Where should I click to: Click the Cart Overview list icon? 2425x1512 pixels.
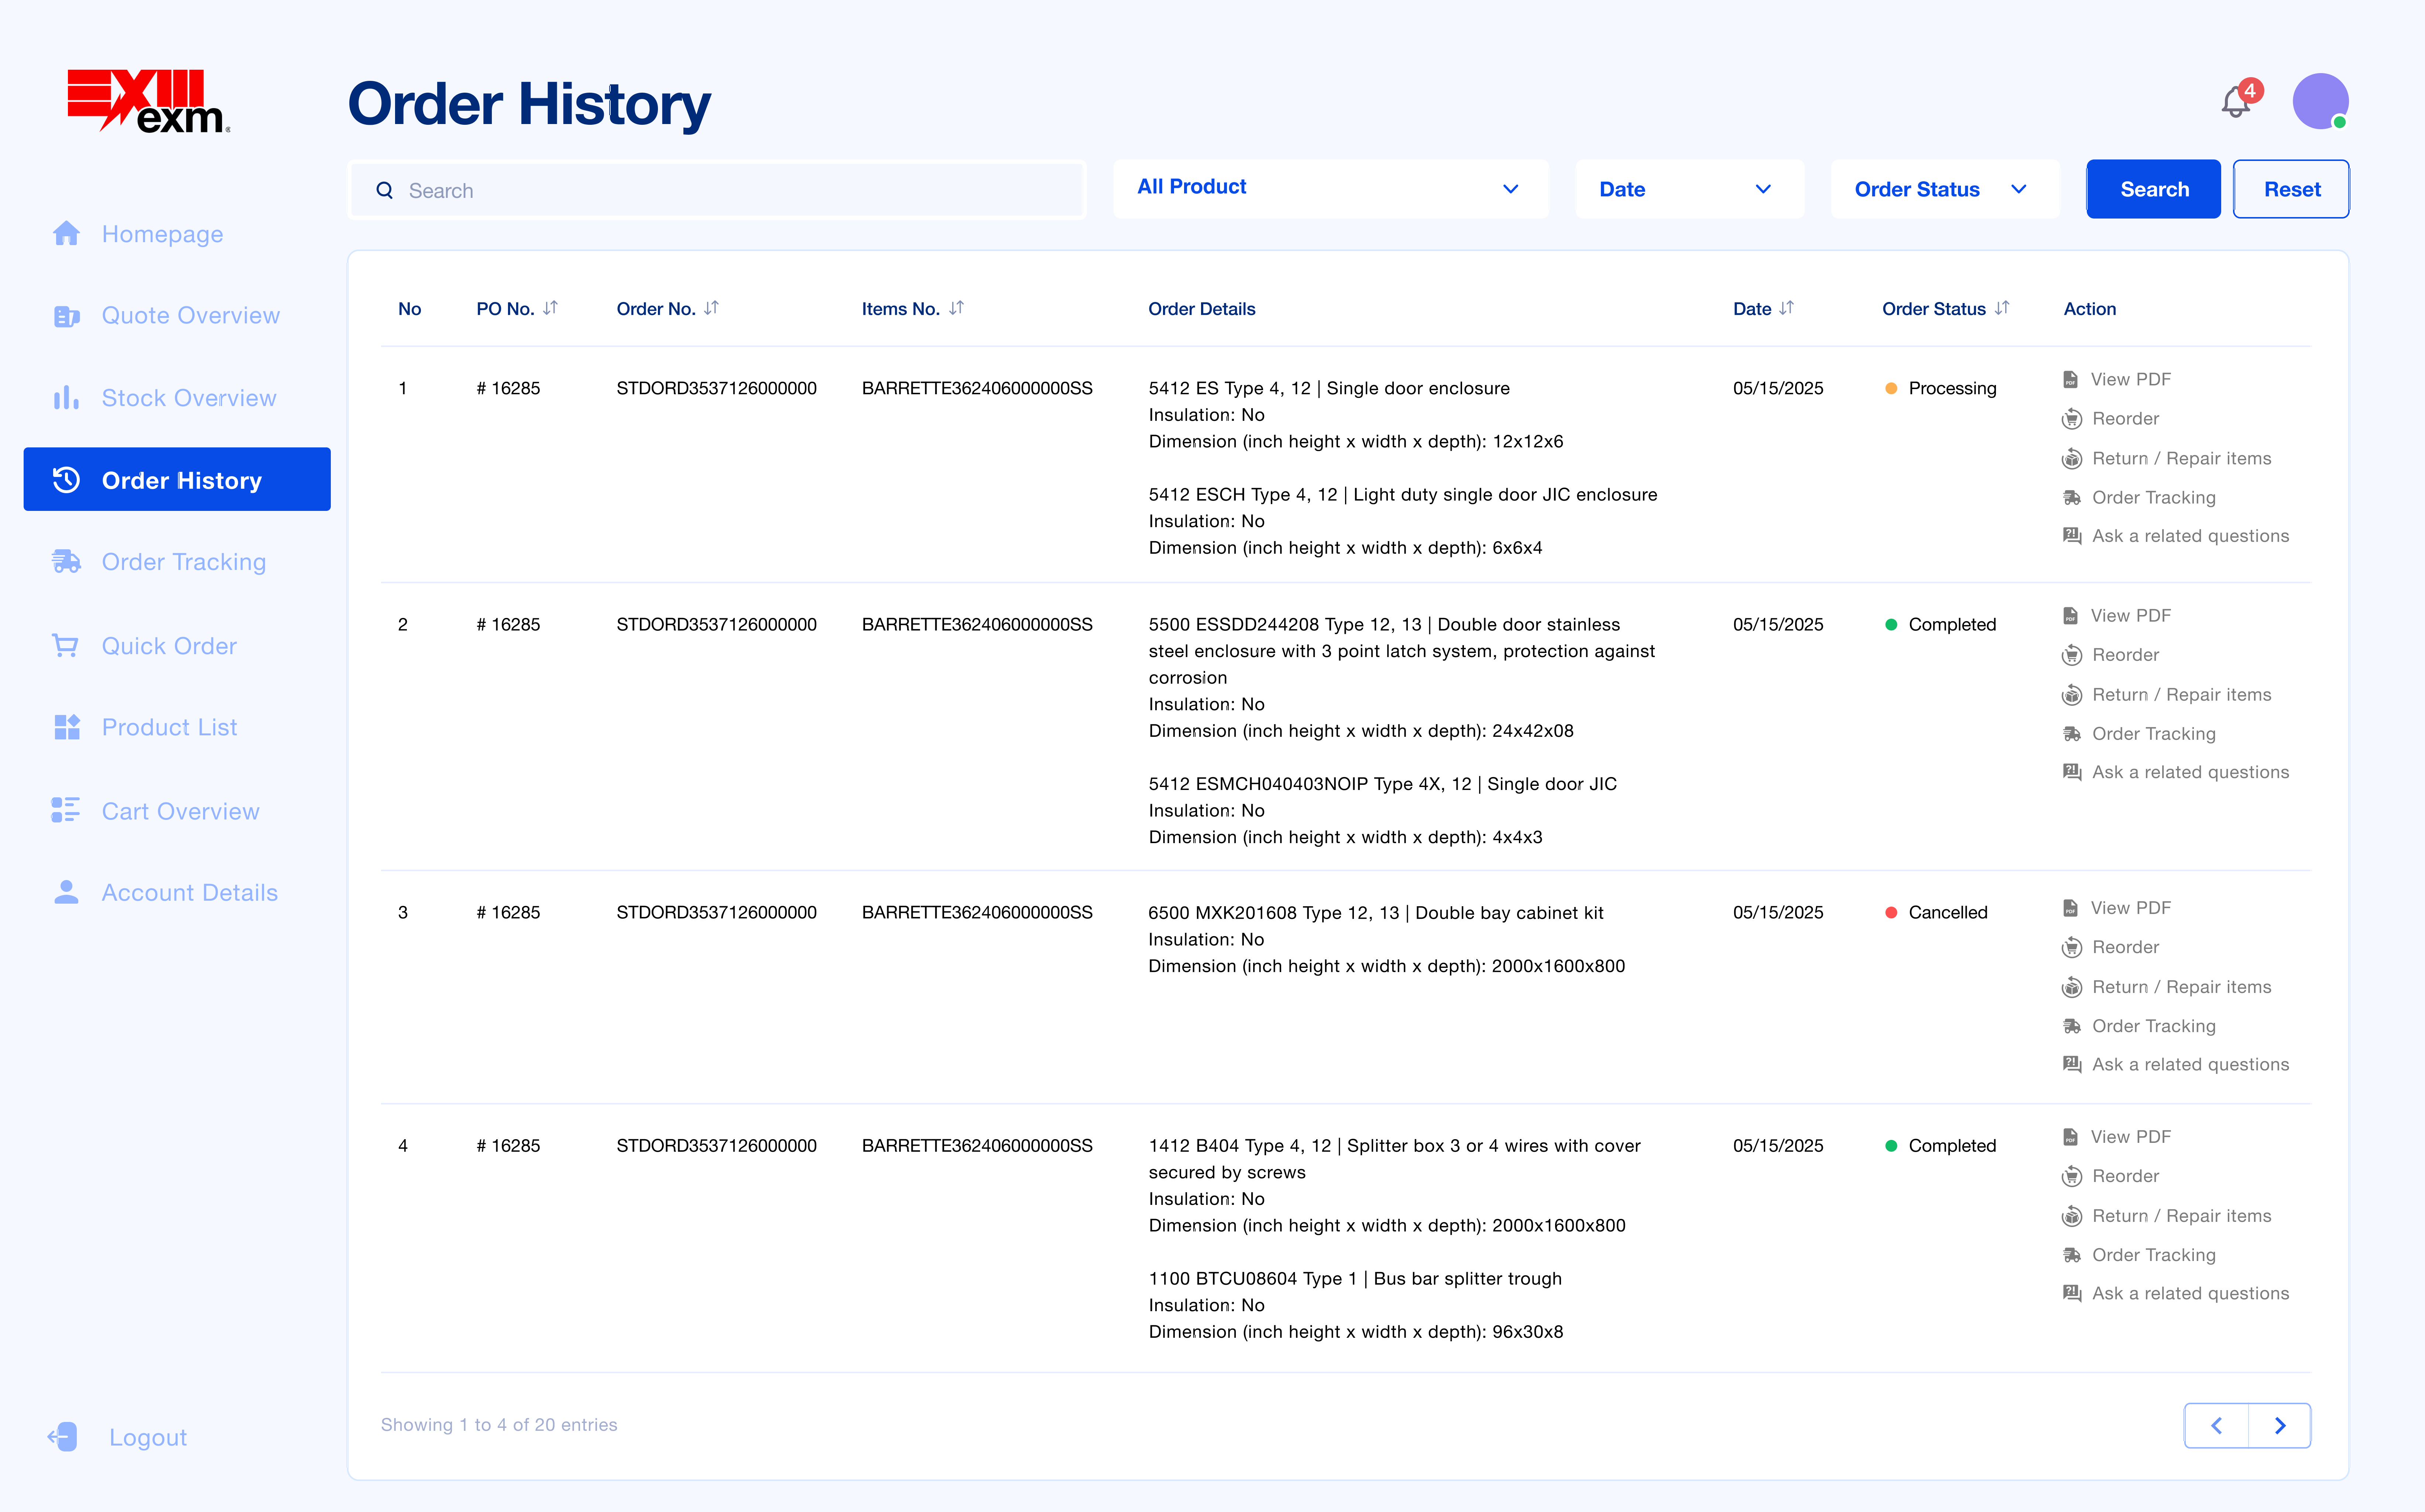tap(66, 810)
